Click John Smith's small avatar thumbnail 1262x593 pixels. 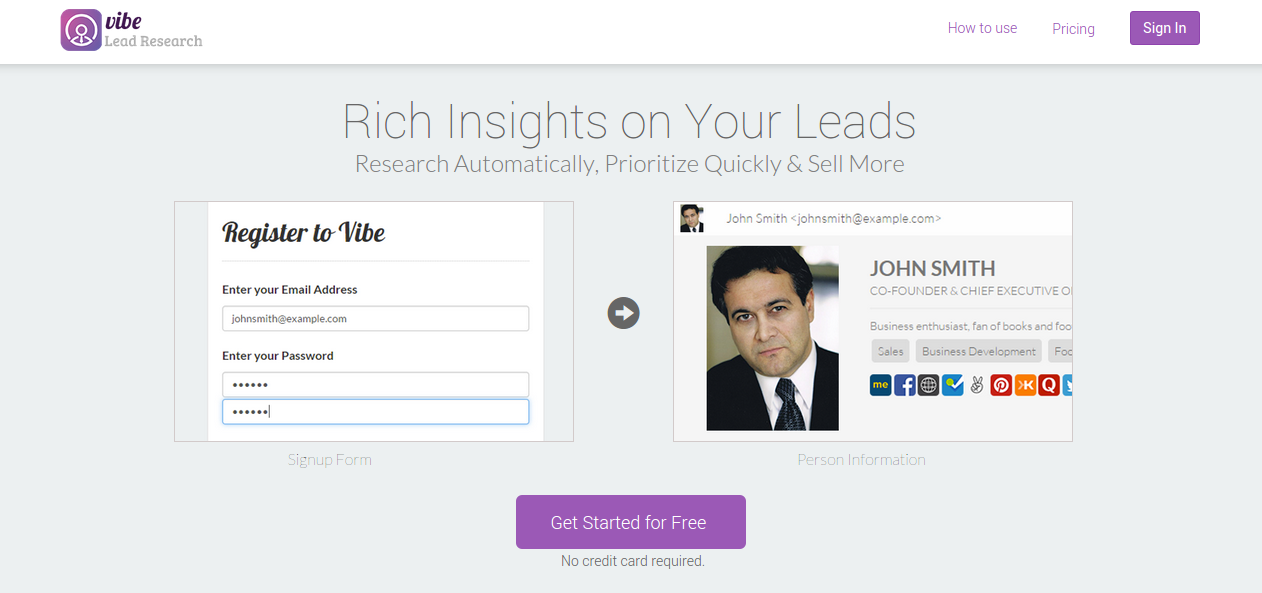[691, 218]
